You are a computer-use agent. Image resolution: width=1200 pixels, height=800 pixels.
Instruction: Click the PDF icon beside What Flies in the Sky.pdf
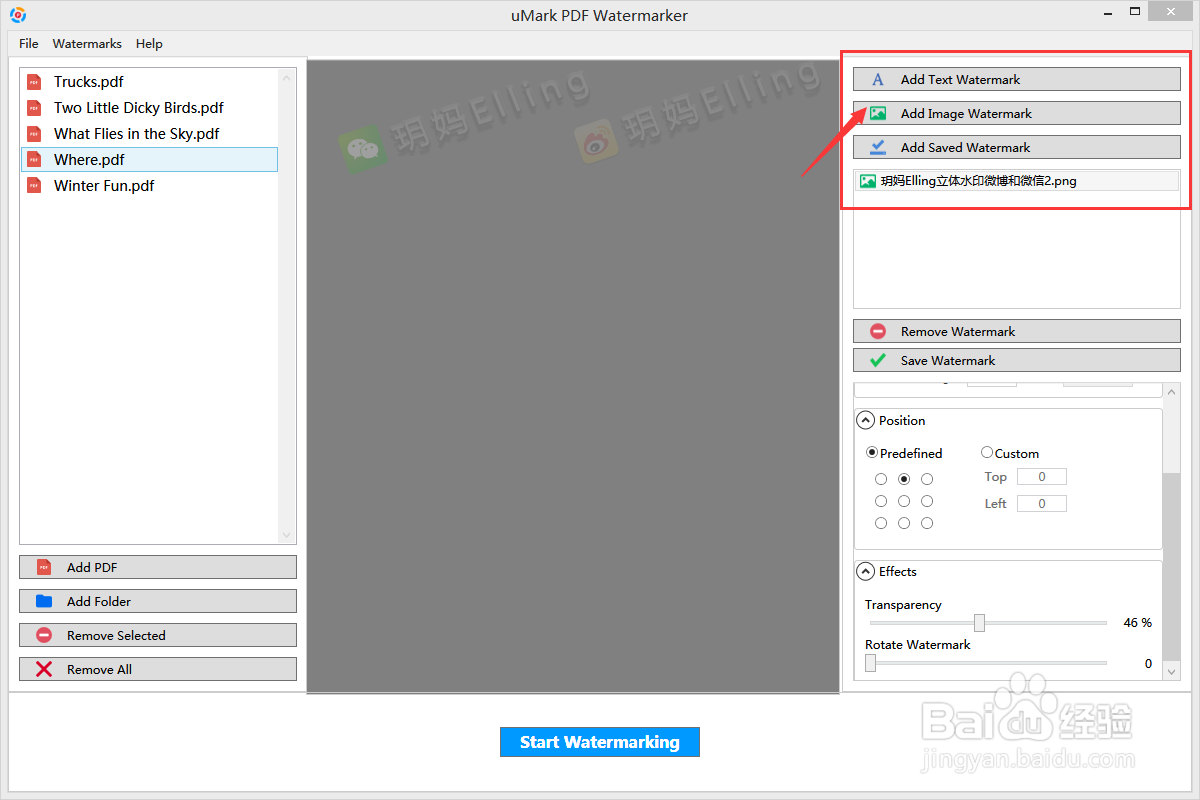(35, 134)
